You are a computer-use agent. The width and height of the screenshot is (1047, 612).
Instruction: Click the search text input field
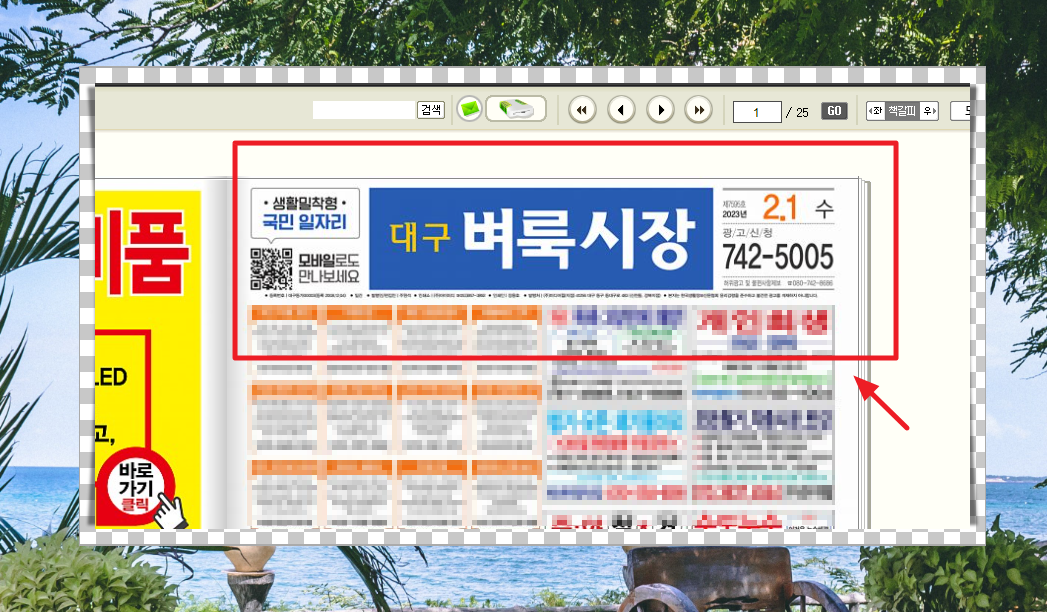tap(365, 110)
